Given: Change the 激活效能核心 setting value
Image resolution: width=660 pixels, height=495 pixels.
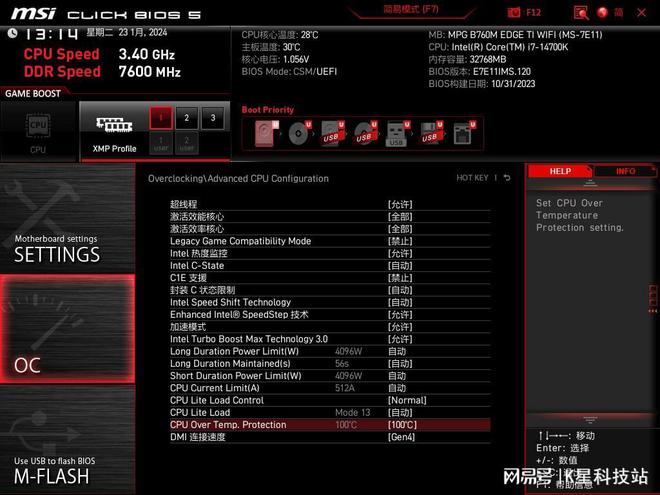Looking at the screenshot, I should coord(400,217).
